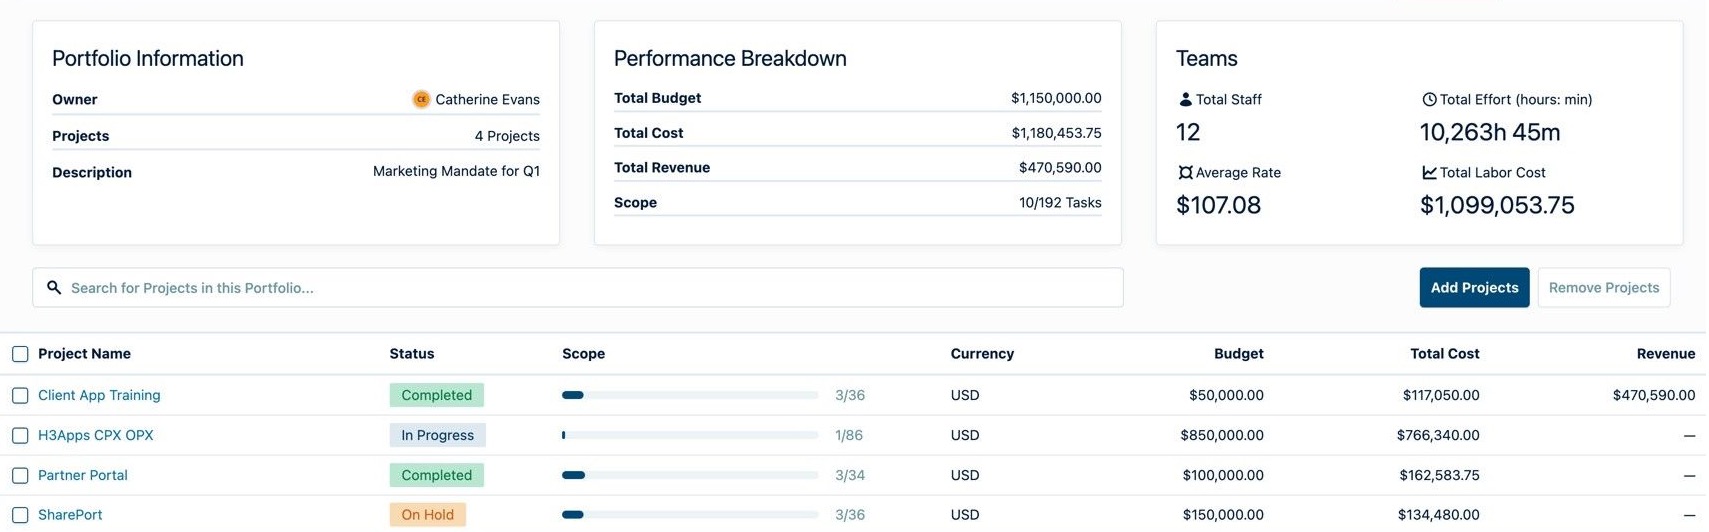Open the SharePort project link
Image resolution: width=1709 pixels, height=532 pixels.
70,515
